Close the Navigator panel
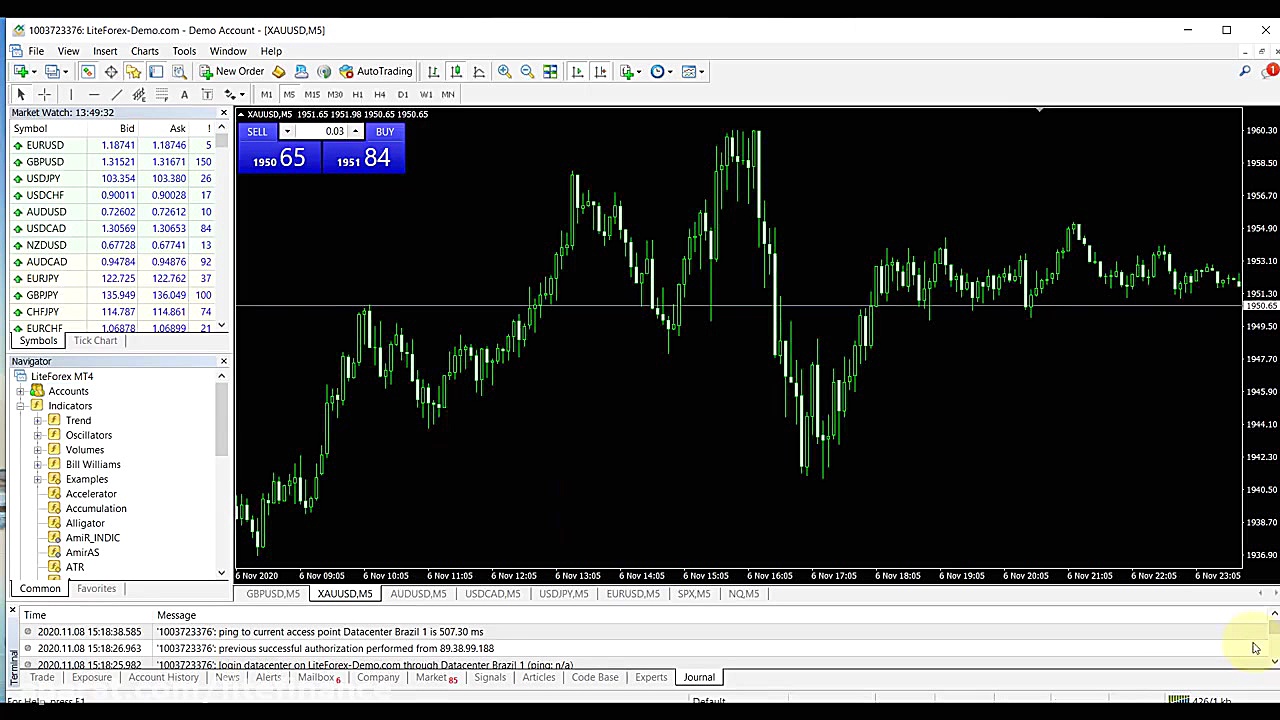The width and height of the screenshot is (1280, 720). click(223, 361)
